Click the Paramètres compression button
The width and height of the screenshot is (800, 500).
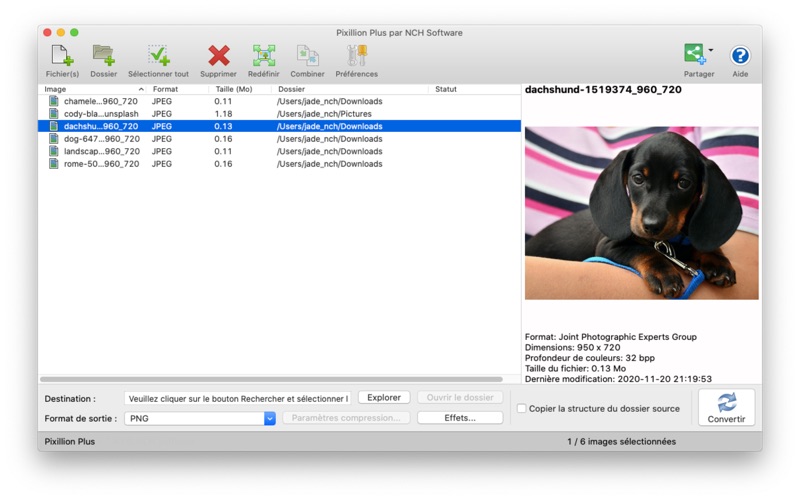point(346,418)
